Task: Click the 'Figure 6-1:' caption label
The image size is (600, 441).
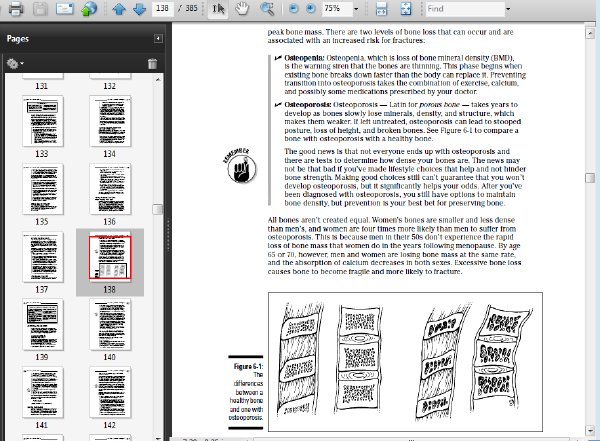Action: (248, 366)
